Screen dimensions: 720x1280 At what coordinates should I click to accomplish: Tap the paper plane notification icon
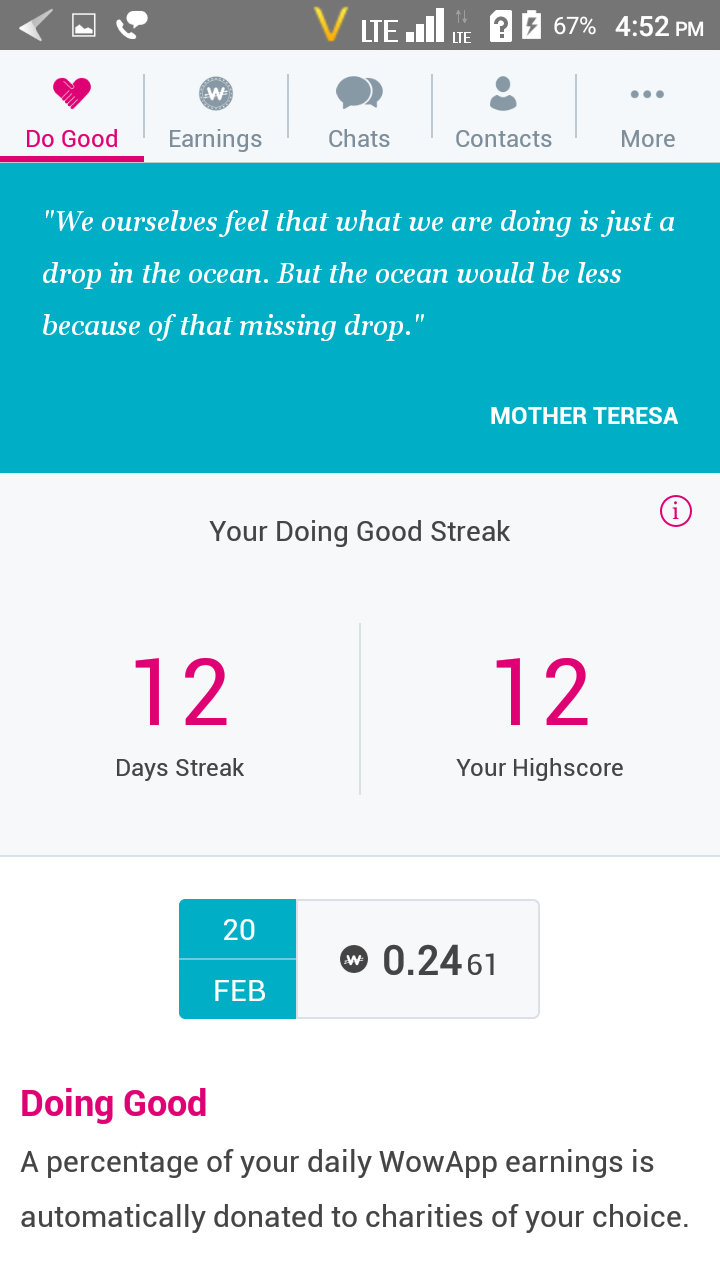tap(36, 25)
